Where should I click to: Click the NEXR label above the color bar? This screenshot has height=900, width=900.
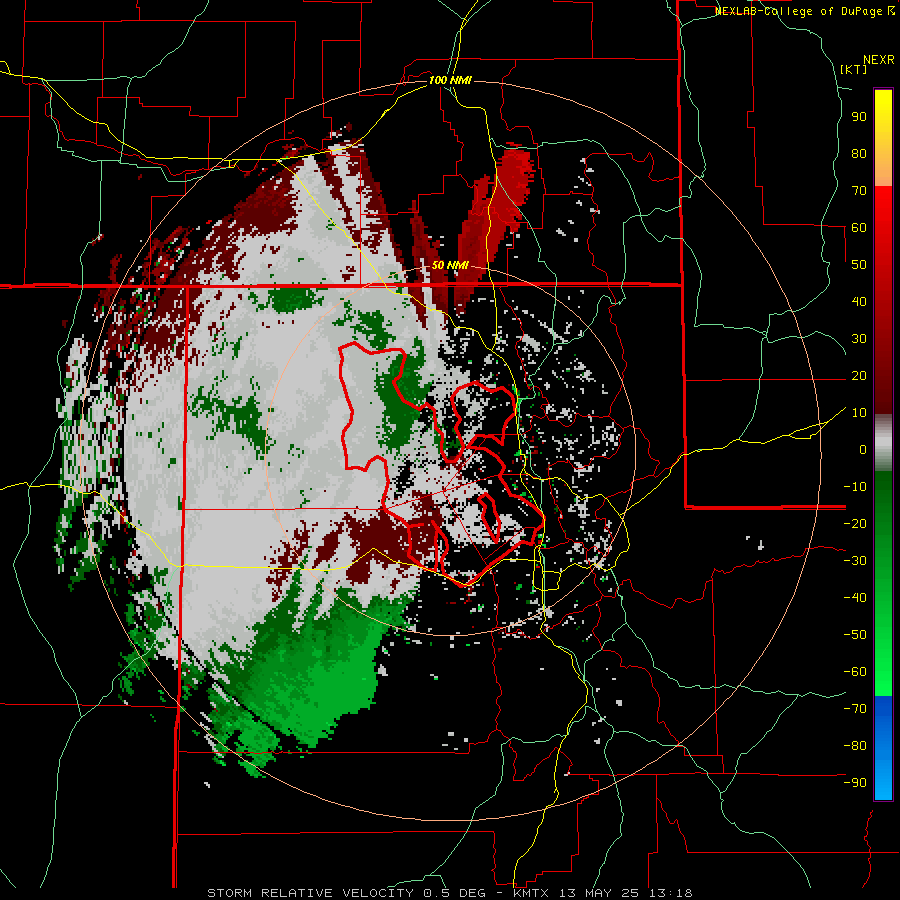(x=879, y=60)
